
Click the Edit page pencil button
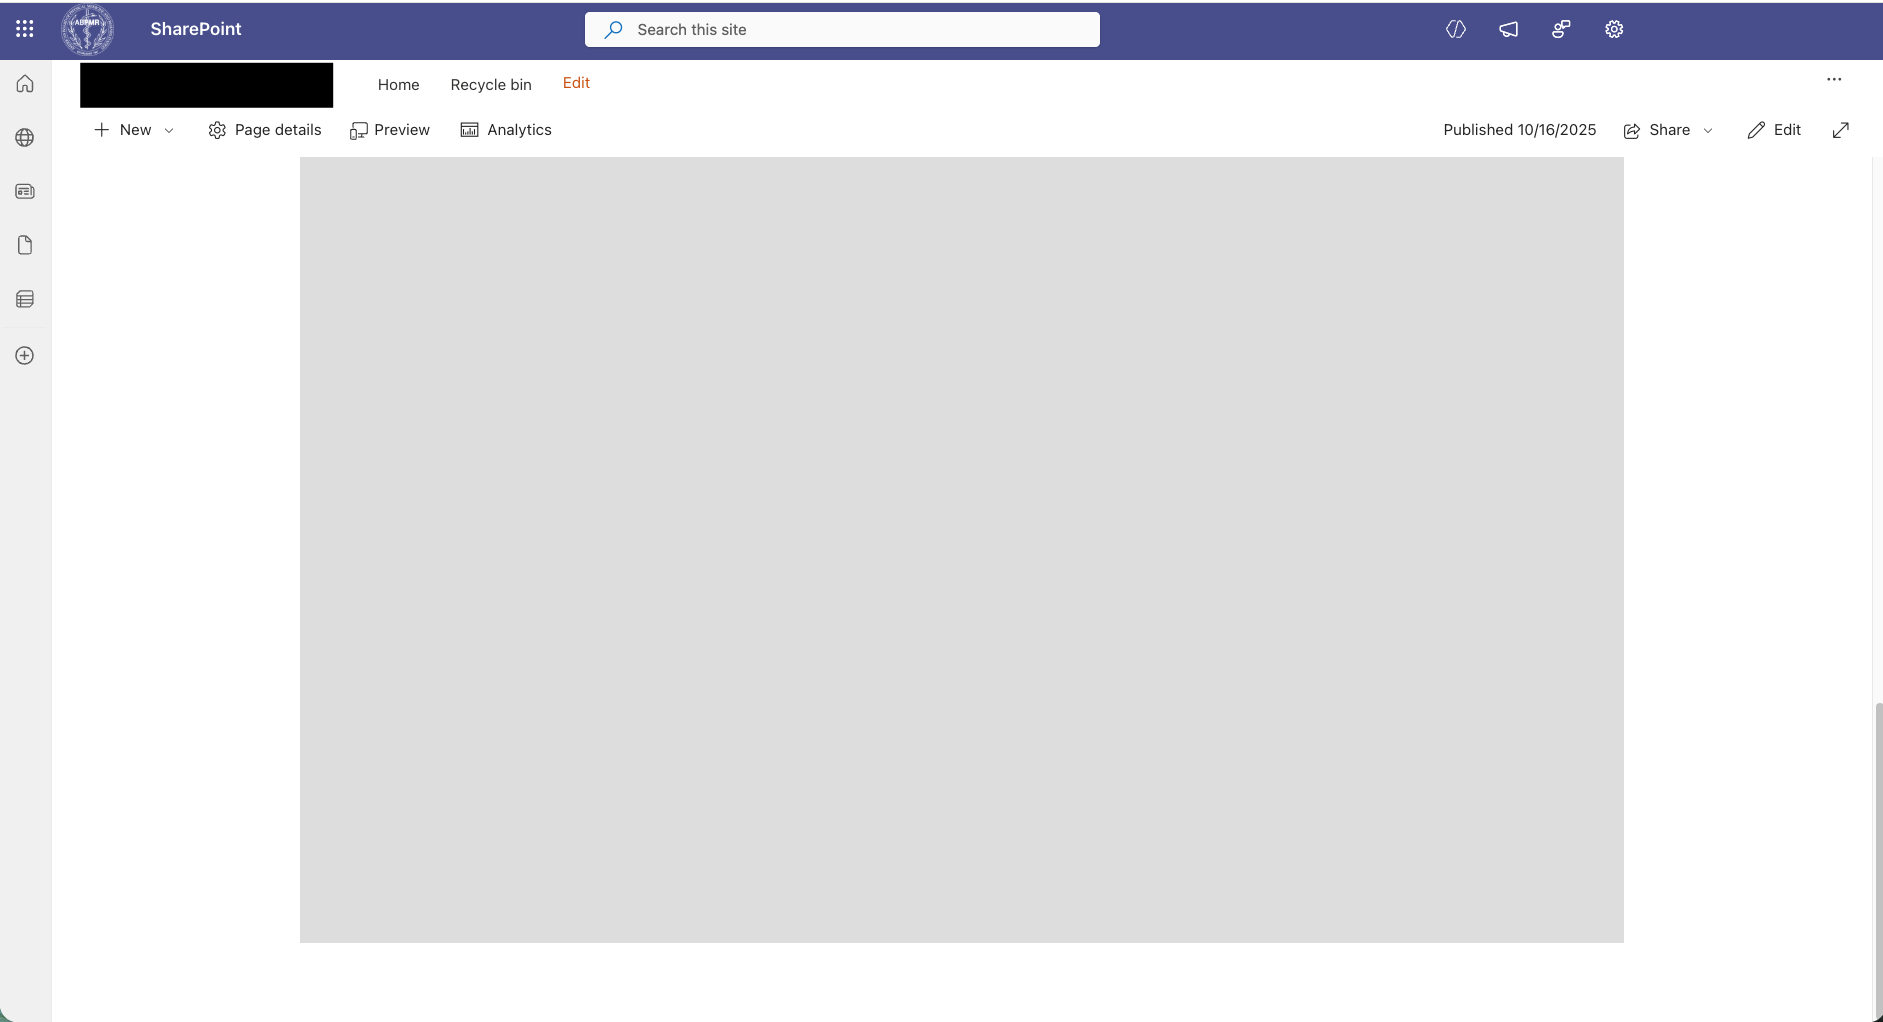coord(1774,130)
